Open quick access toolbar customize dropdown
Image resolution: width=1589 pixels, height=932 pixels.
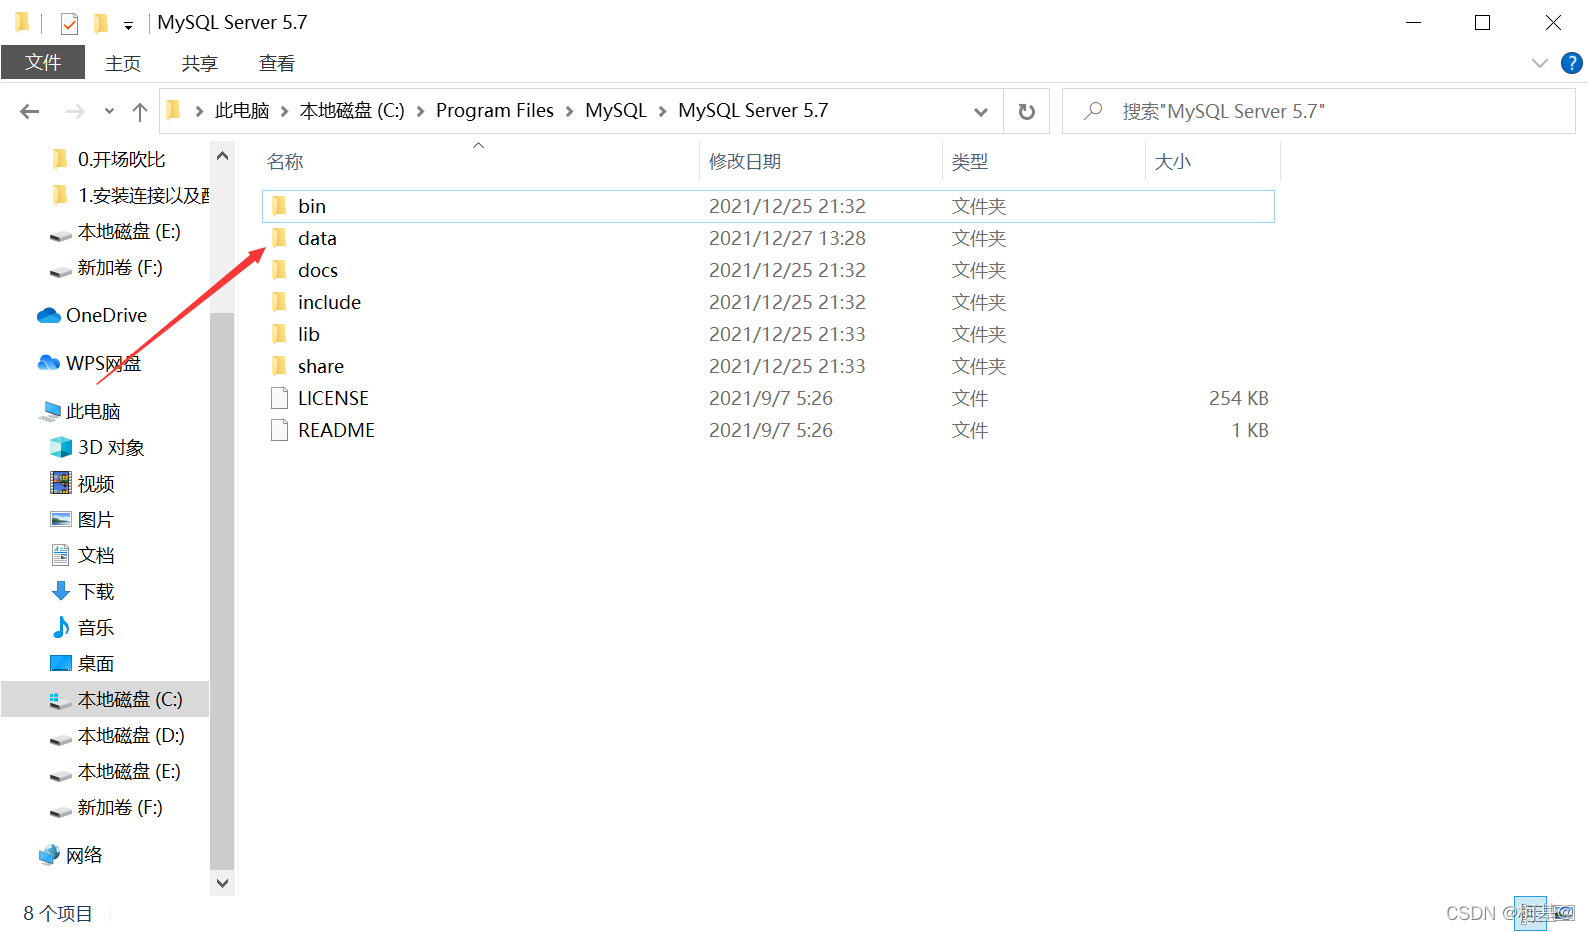click(128, 26)
